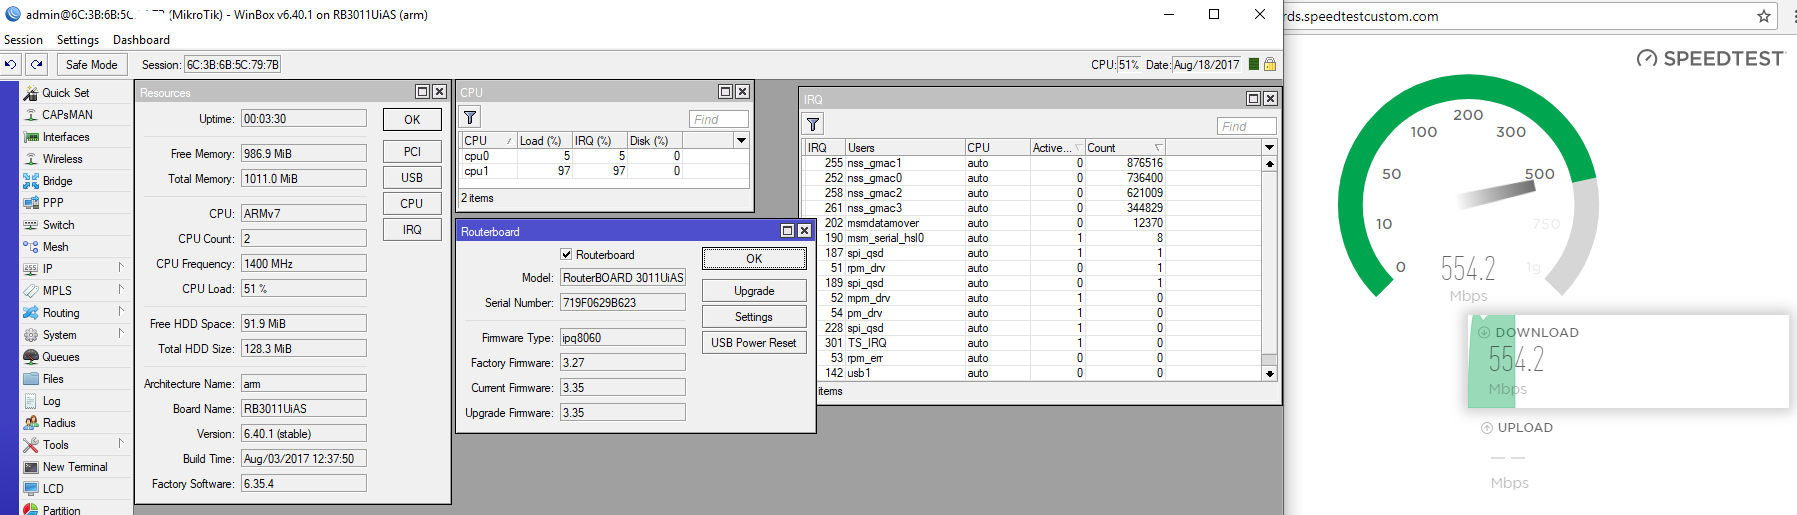Image resolution: width=1797 pixels, height=515 pixels.
Task: Click the Session address field
Action: click(x=232, y=64)
